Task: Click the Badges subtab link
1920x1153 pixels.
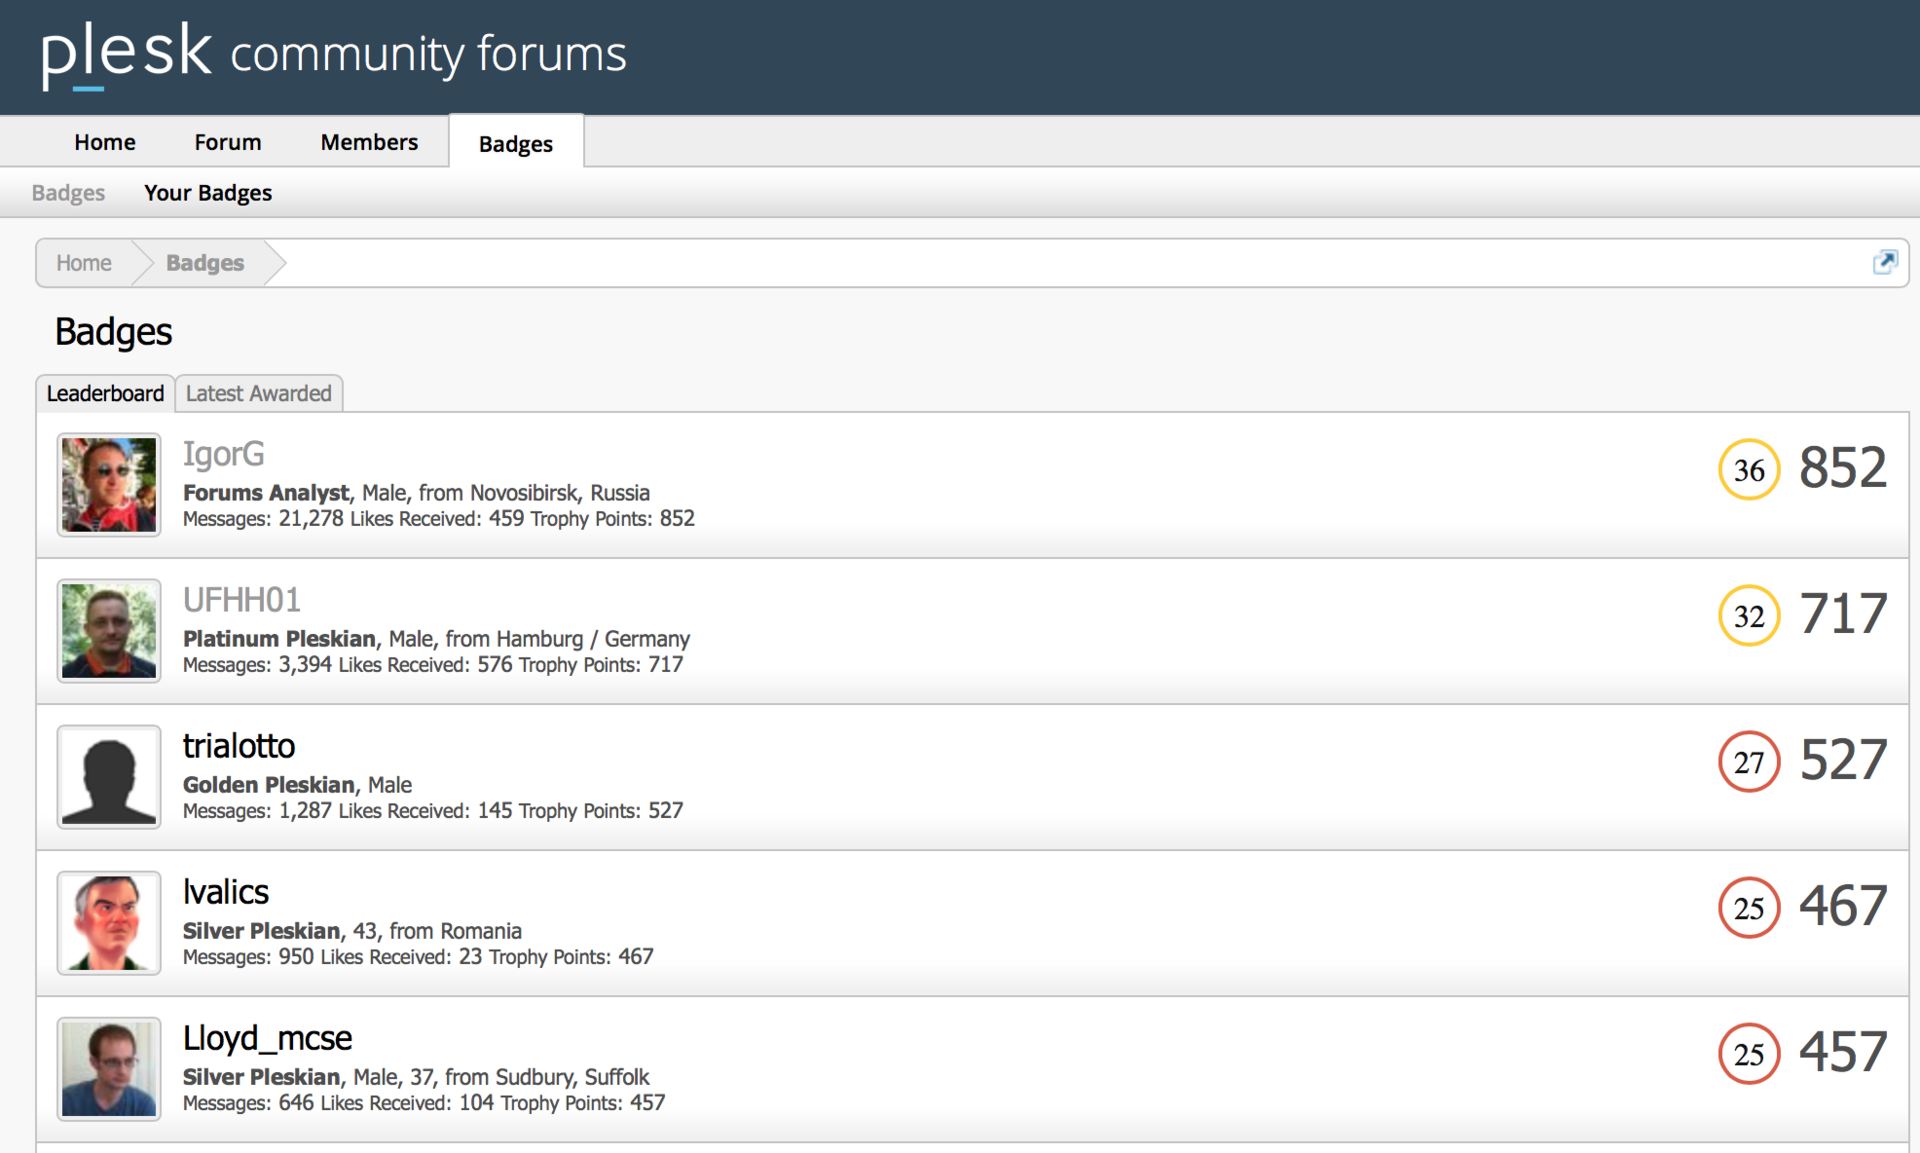Action: [70, 193]
